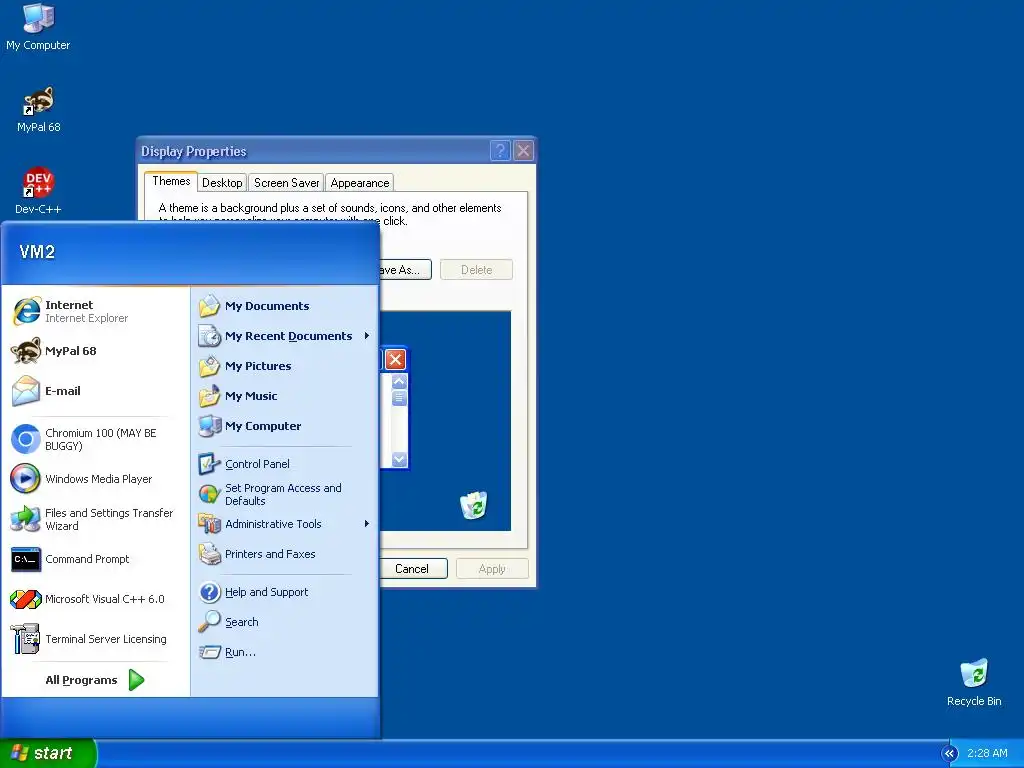The image size is (1024, 768).
Task: Start Files and Settings Transfer Wizard
Action: coord(95,519)
